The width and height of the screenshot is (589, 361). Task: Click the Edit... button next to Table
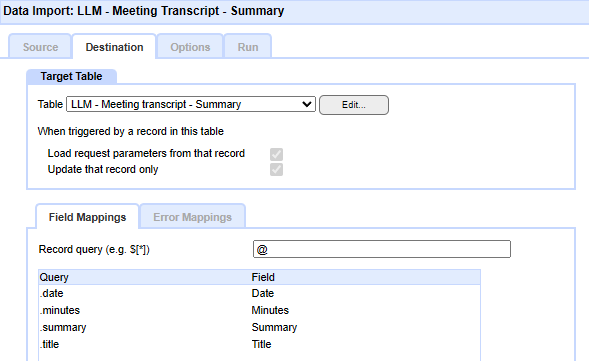coord(353,105)
